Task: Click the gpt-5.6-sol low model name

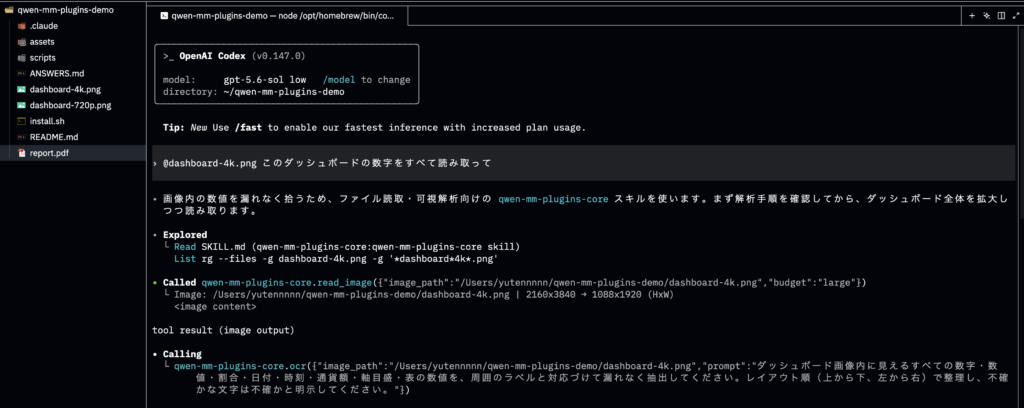Action: [x=265, y=80]
